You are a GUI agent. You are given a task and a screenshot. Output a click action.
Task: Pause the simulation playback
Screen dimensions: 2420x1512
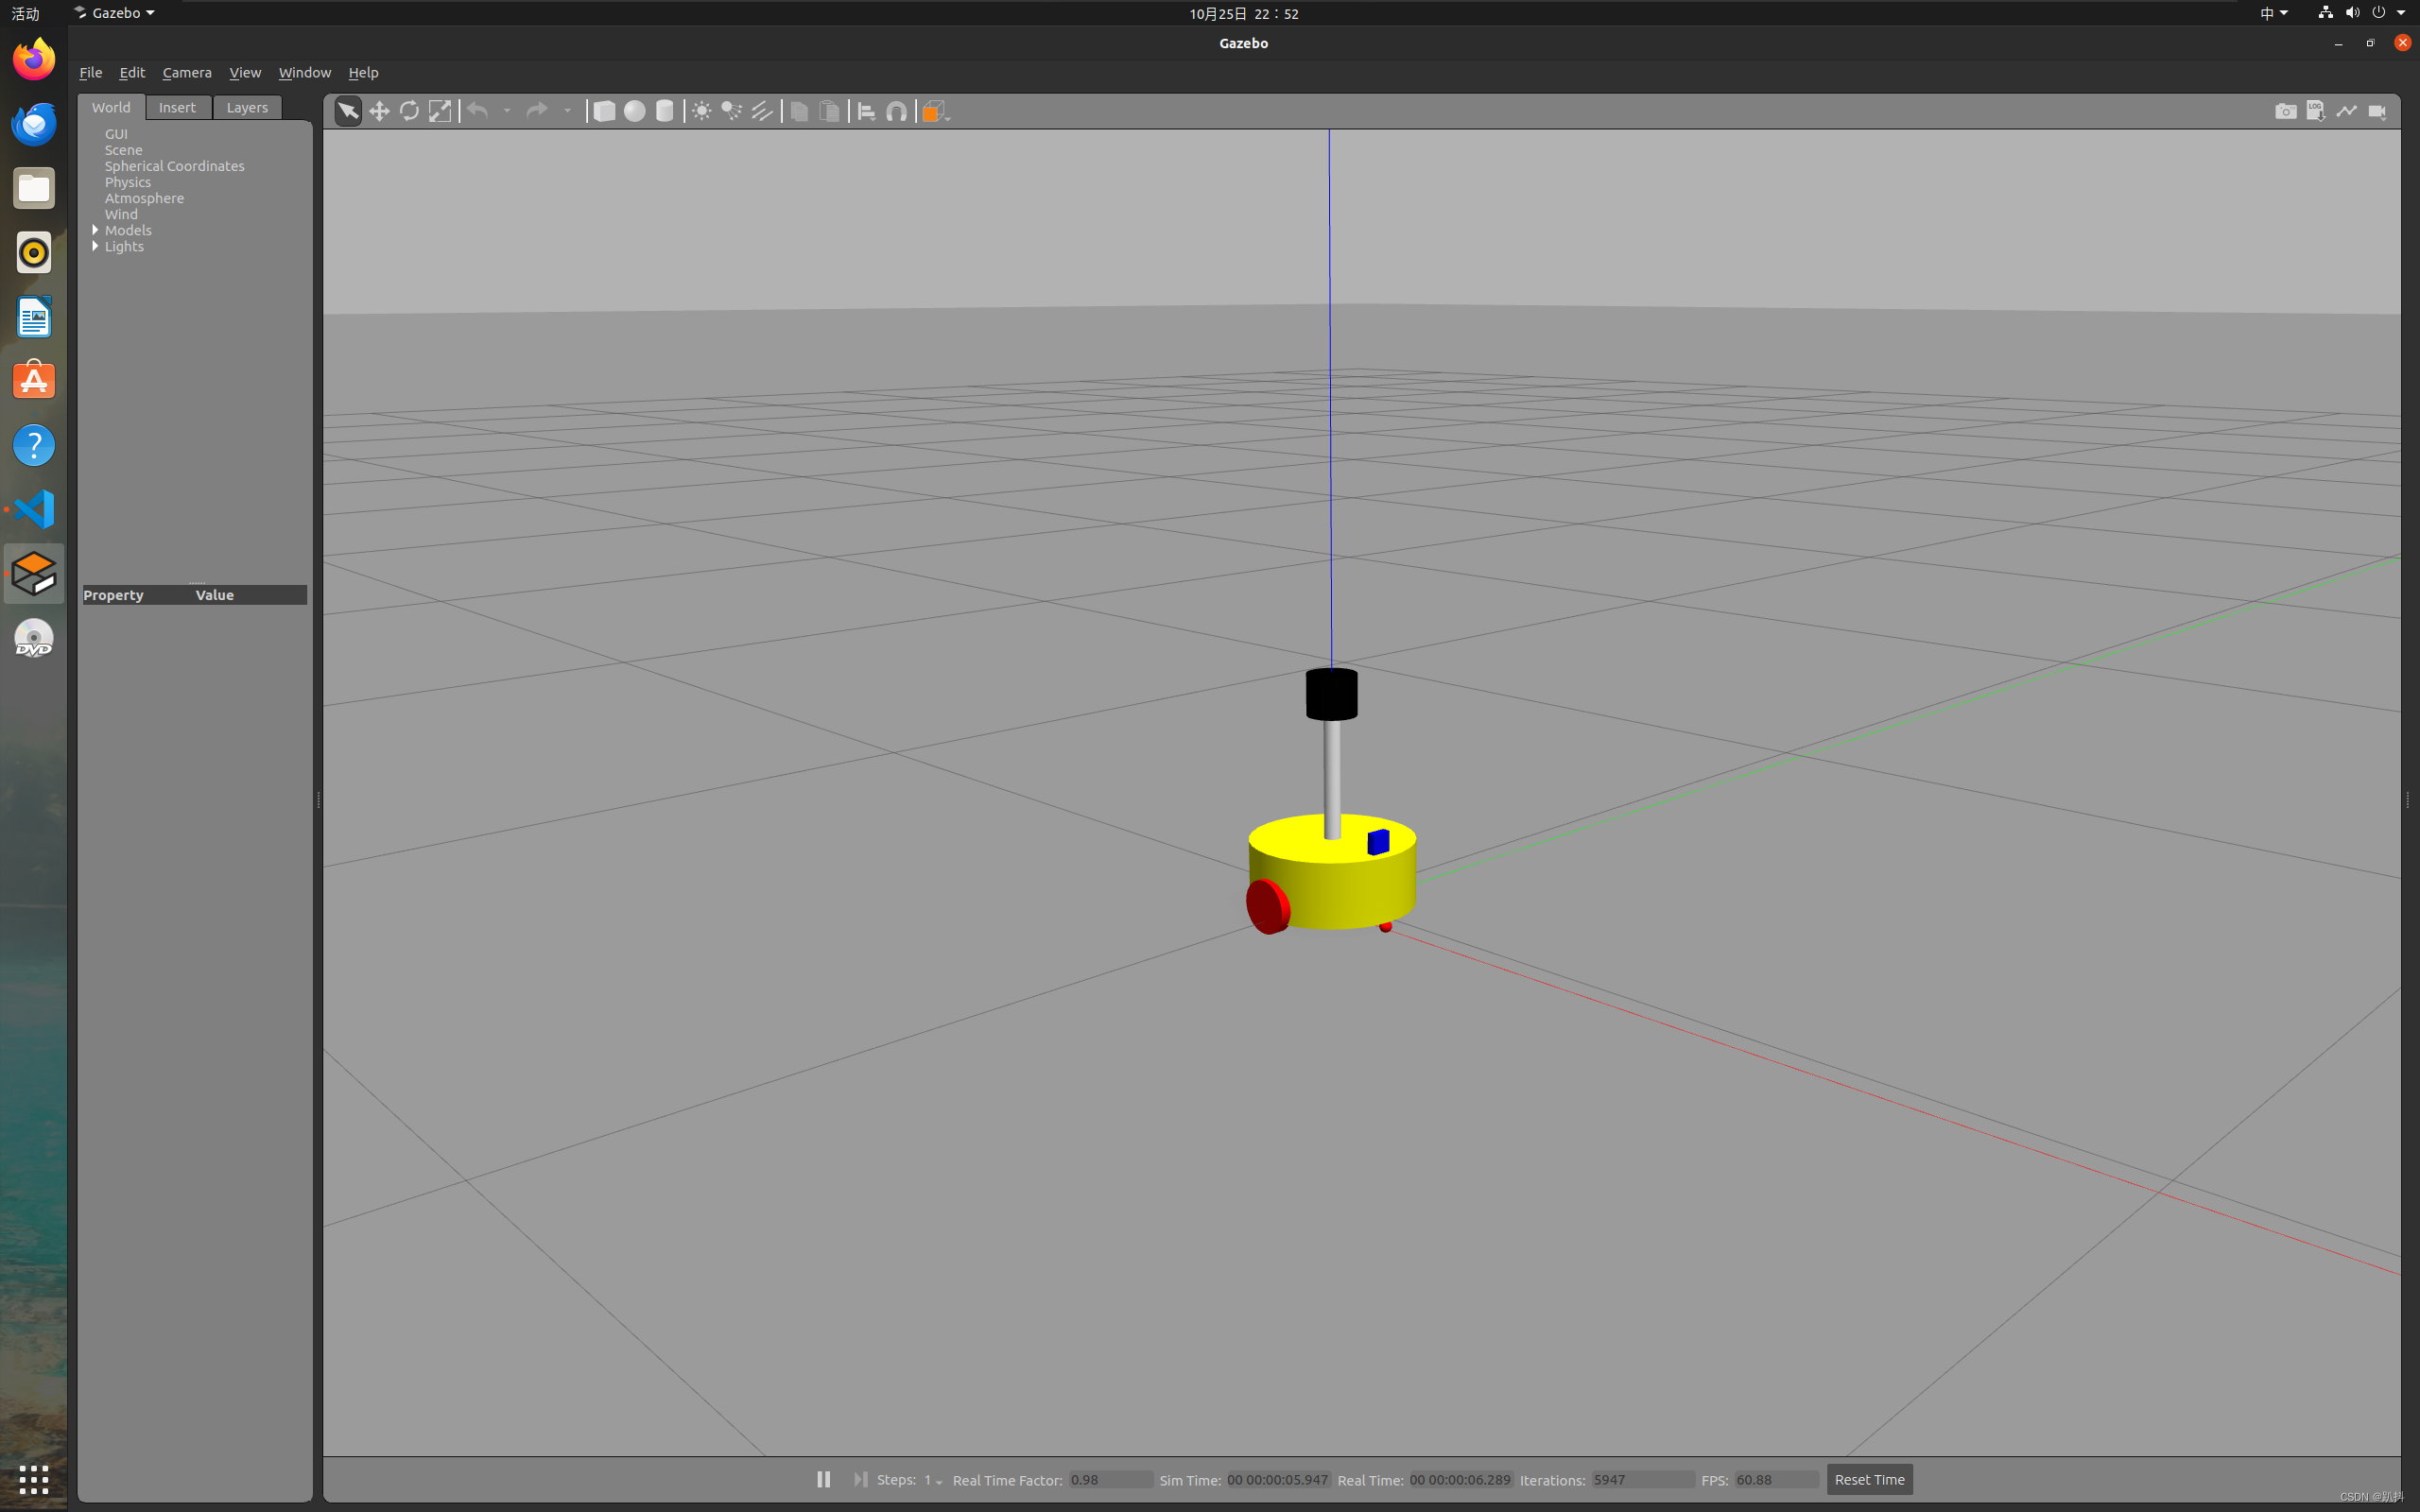[x=822, y=1481]
